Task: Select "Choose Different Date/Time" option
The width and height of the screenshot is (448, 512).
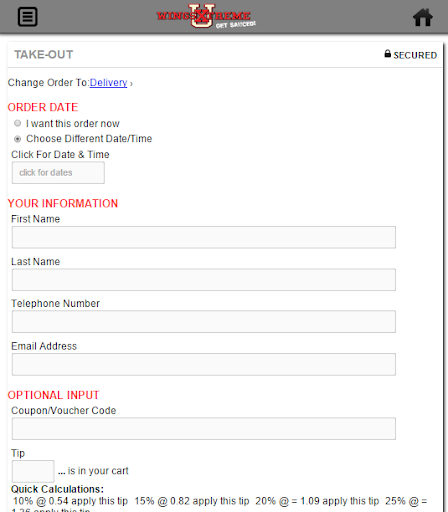Action: (18, 139)
